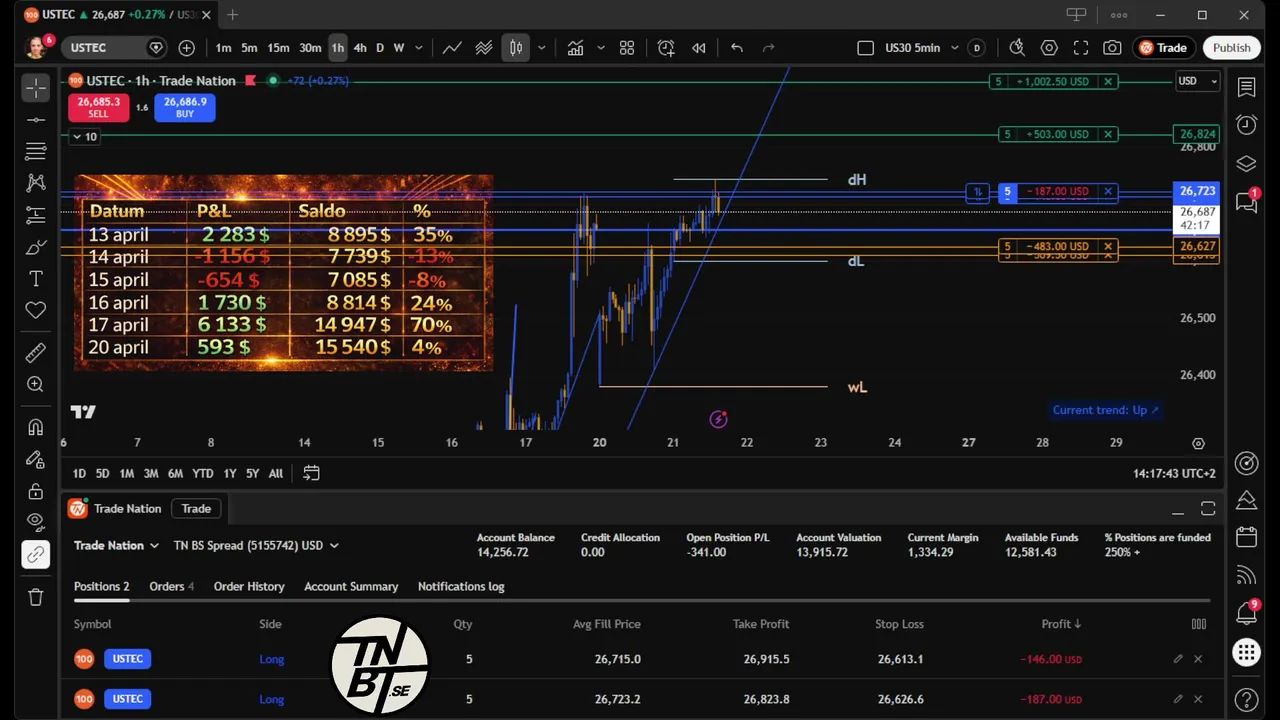Expand the Trade Nation broker dropdown
This screenshot has height=720, width=1280.
coord(116,545)
